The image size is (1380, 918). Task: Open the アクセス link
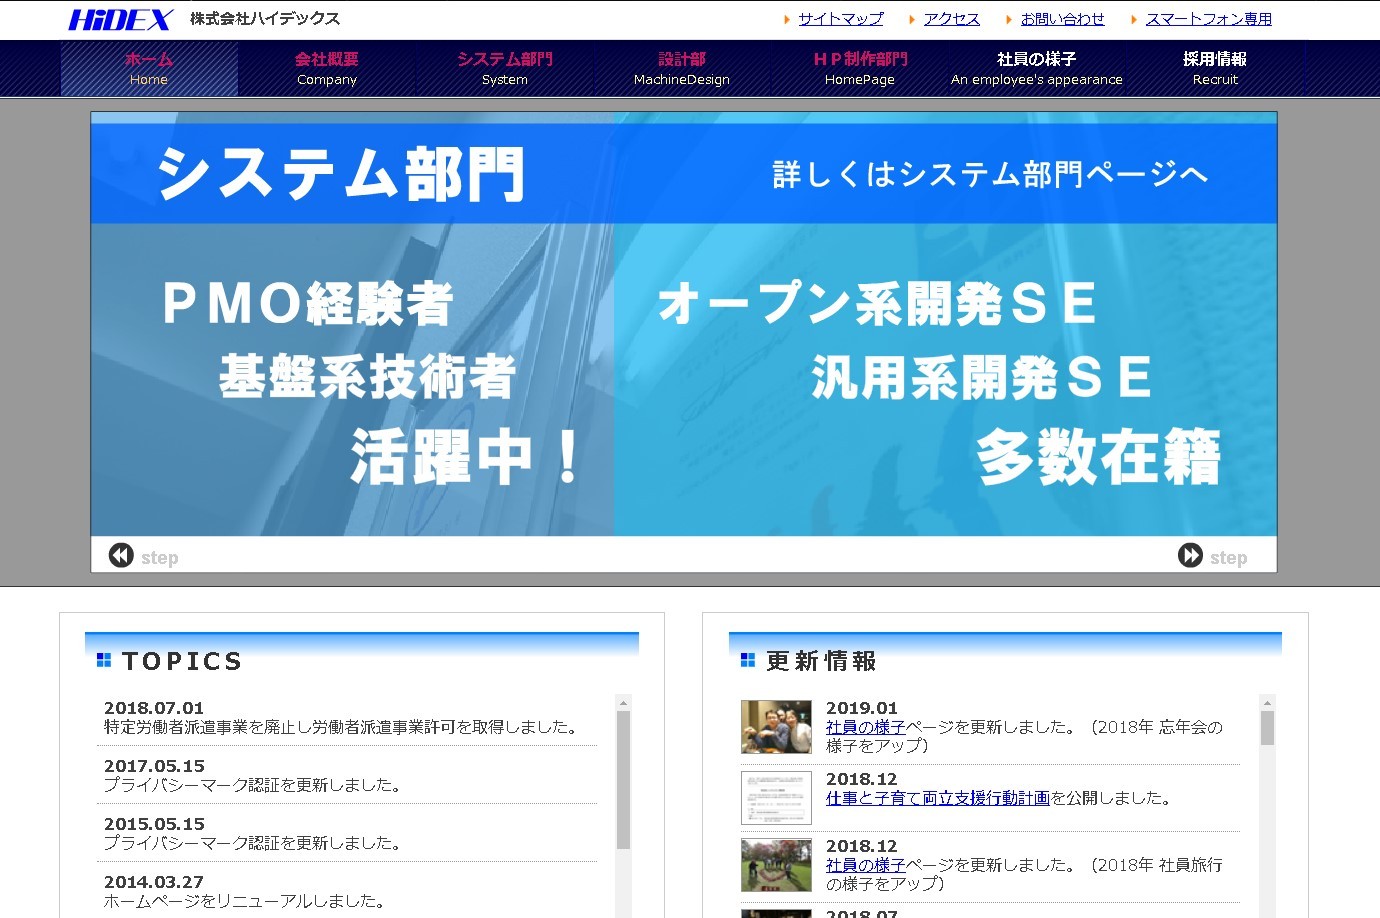tap(951, 19)
